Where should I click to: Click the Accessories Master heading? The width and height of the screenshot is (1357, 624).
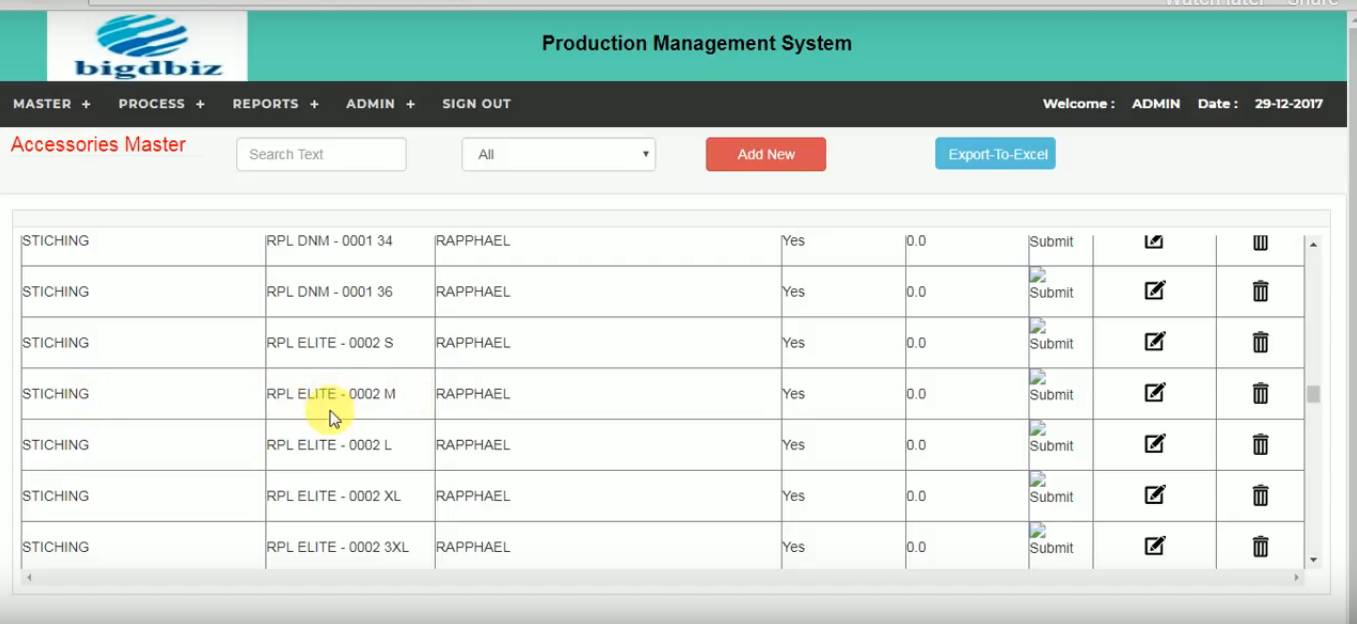(98, 145)
